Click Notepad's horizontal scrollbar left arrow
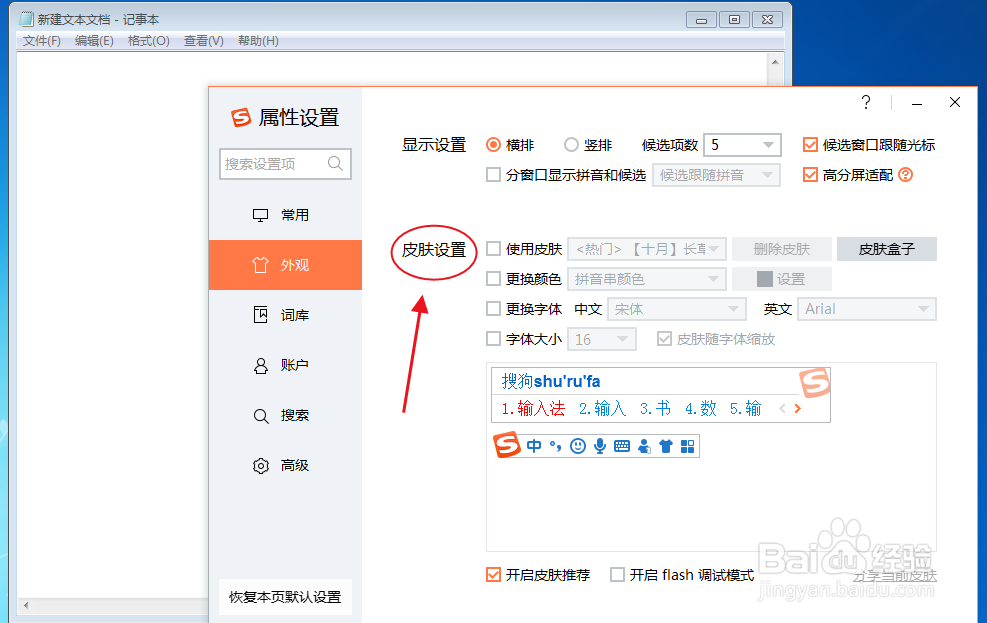This screenshot has width=987, height=623. pos(26,605)
